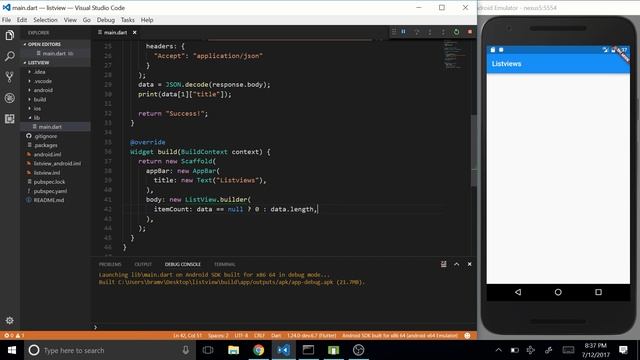Open the File menu
The image size is (640, 360).
pyautogui.click(x=6, y=20)
